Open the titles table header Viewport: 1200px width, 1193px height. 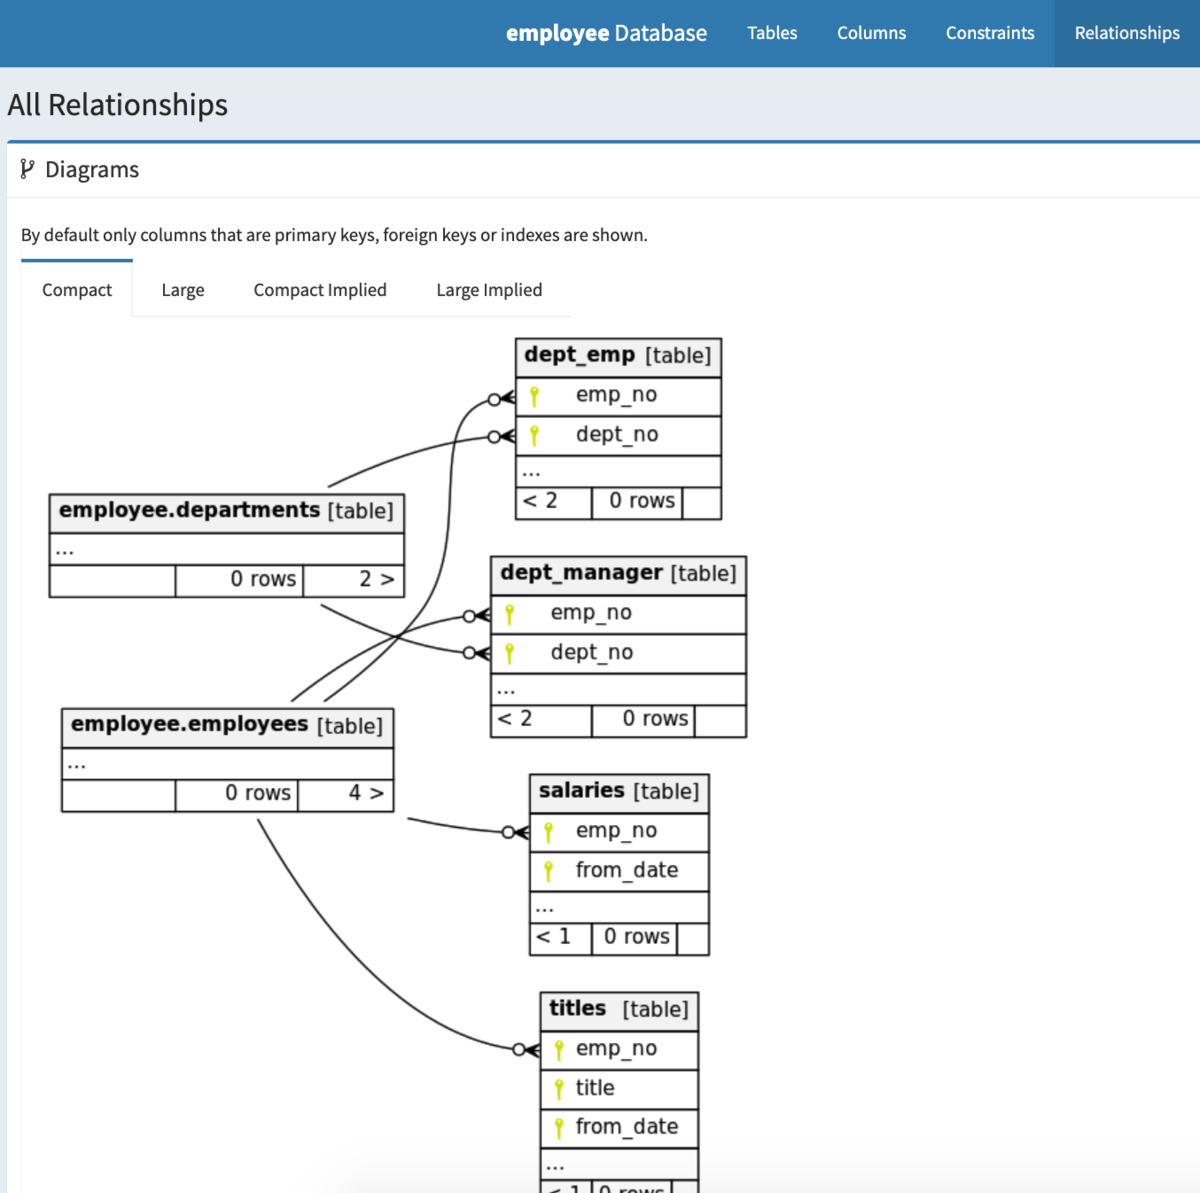coord(619,1010)
